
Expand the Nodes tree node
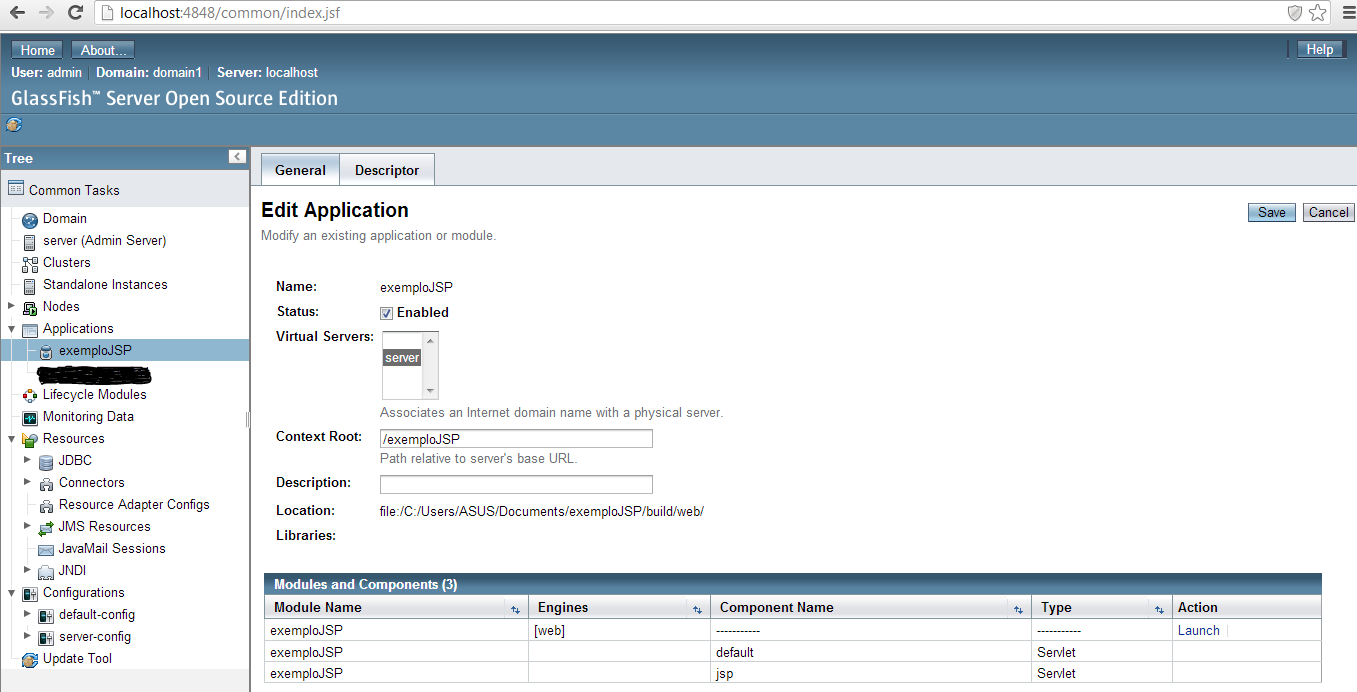tap(11, 306)
